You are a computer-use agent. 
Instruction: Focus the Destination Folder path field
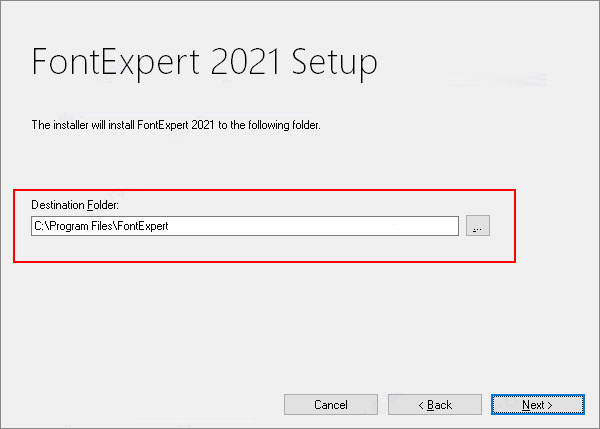245,226
